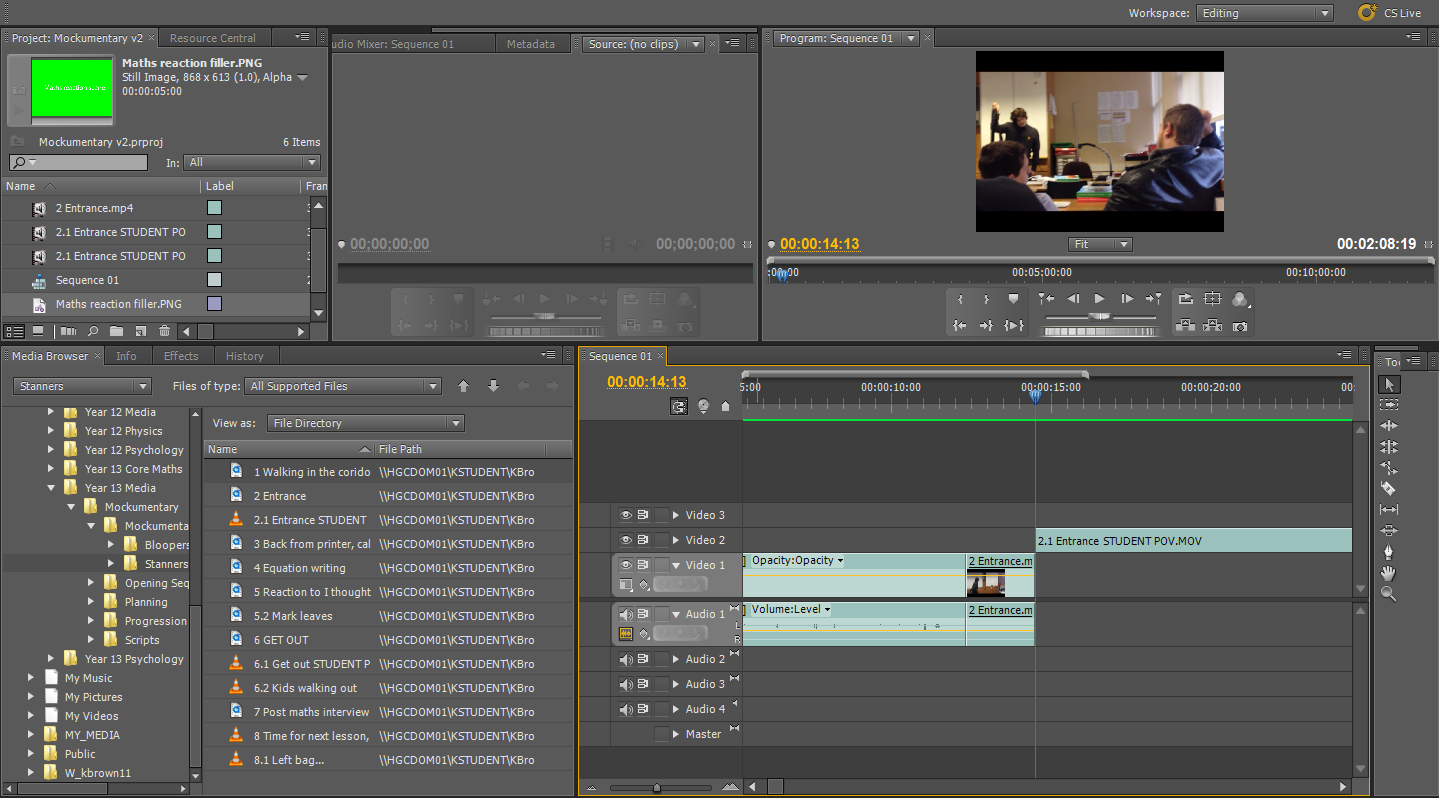1439x798 pixels.
Task: Open View as File Directory dropdown
Action: pyautogui.click(x=365, y=423)
